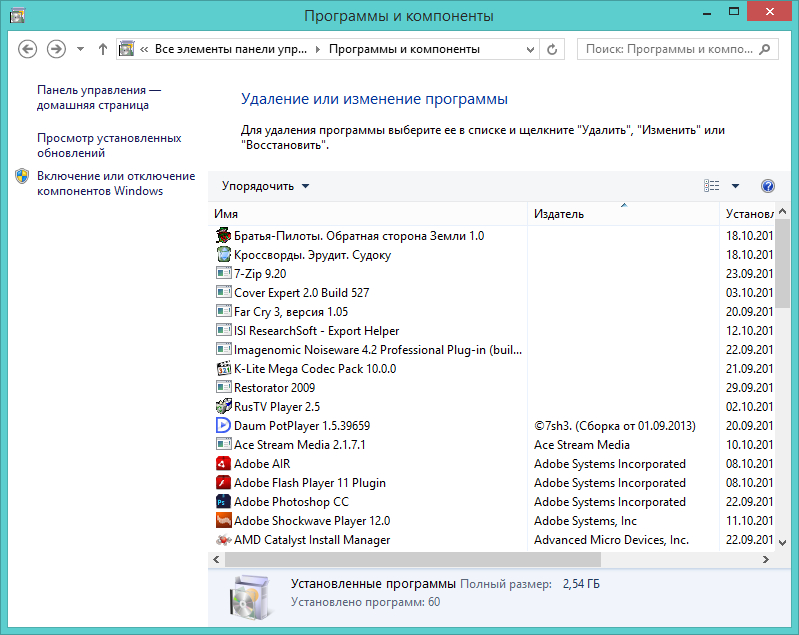799x635 pixels.
Task: Click the Control Panel icon in address bar
Action: (126, 49)
